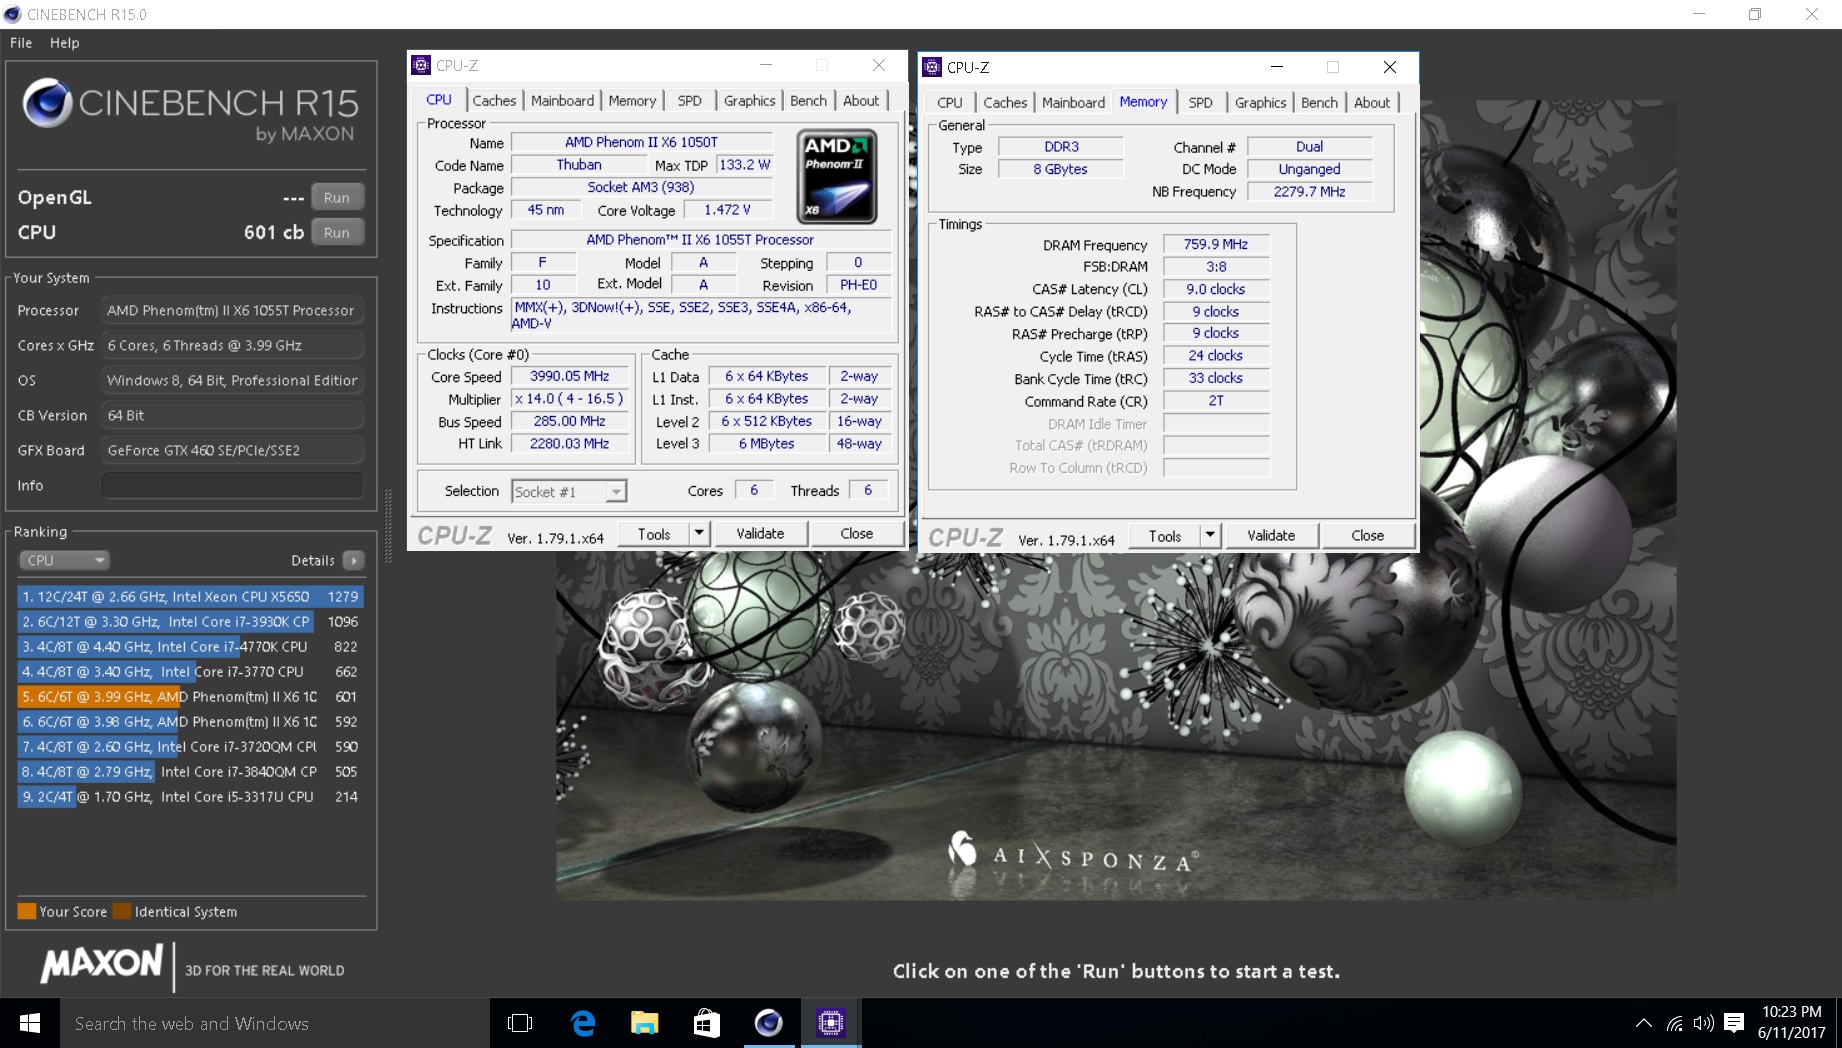Image resolution: width=1842 pixels, height=1048 pixels.
Task: Open Details arrow button in Ranking
Action: 353,560
